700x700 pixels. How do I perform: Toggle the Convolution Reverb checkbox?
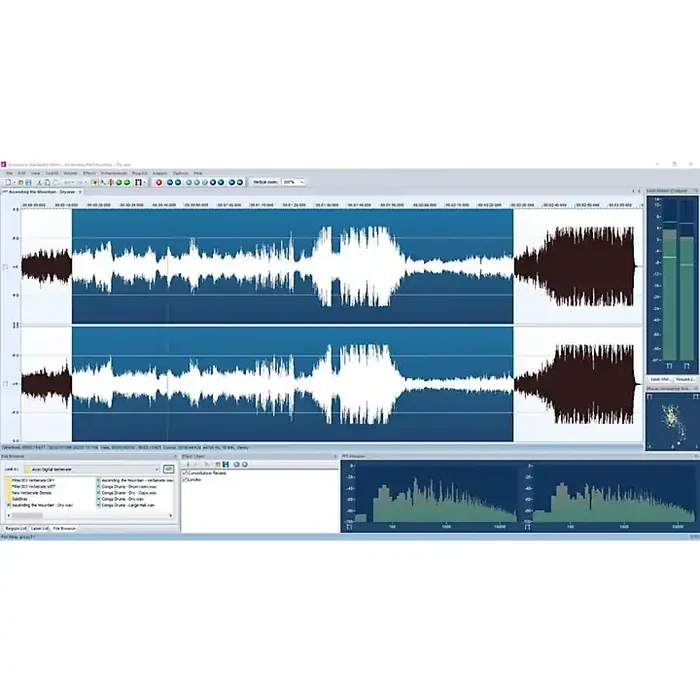[185, 473]
